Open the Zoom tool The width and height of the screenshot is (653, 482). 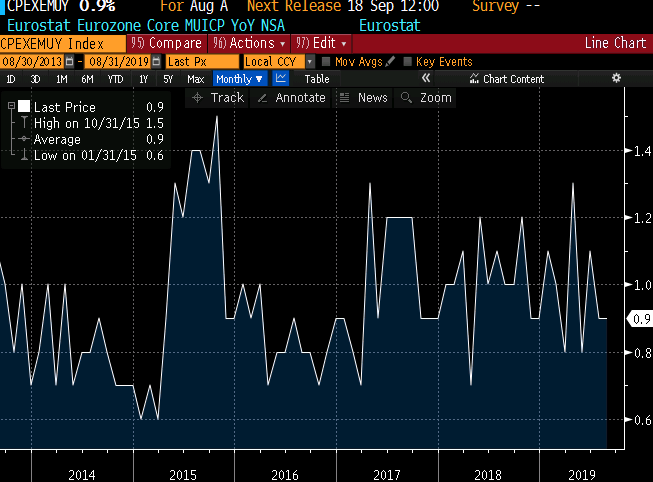pyautogui.click(x=425, y=97)
